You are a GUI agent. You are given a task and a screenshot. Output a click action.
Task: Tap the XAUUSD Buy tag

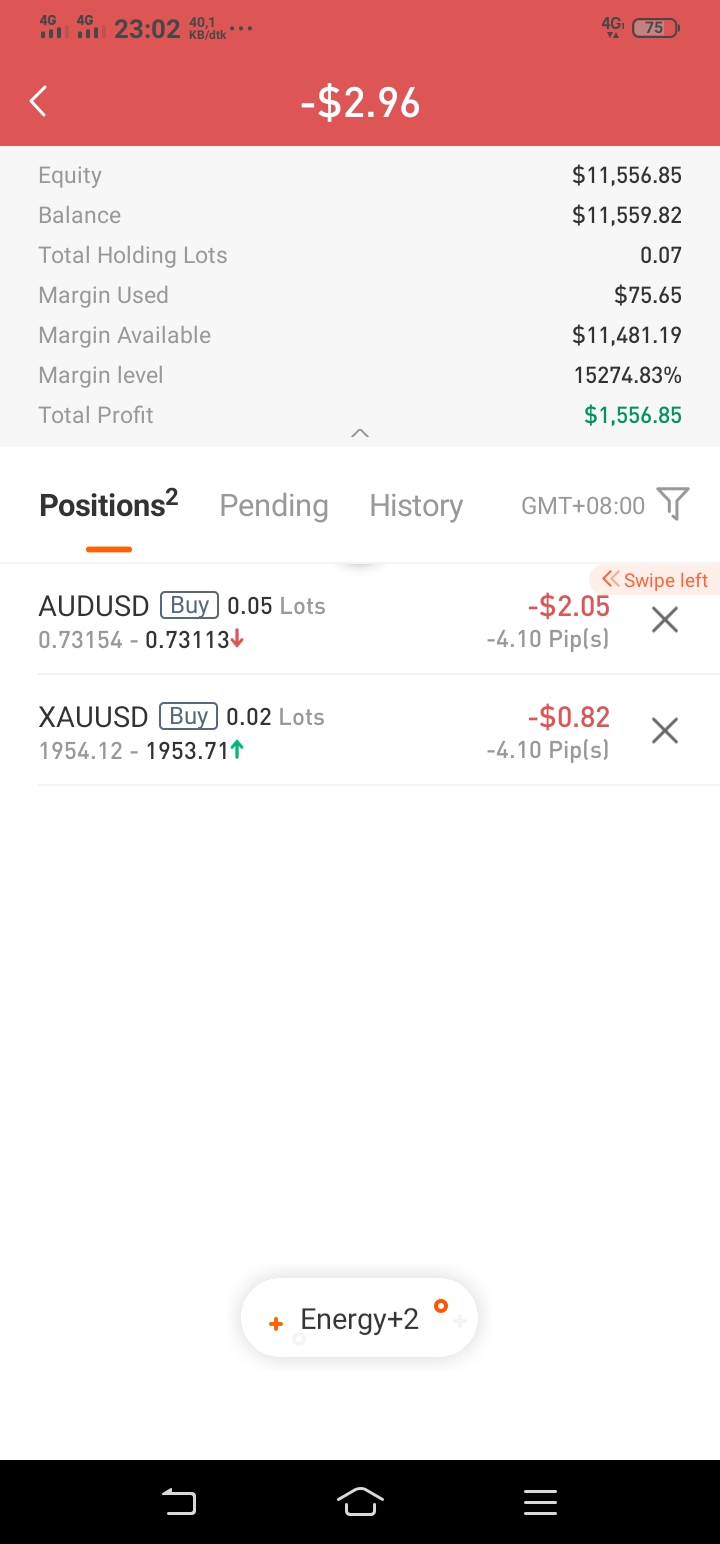point(188,716)
